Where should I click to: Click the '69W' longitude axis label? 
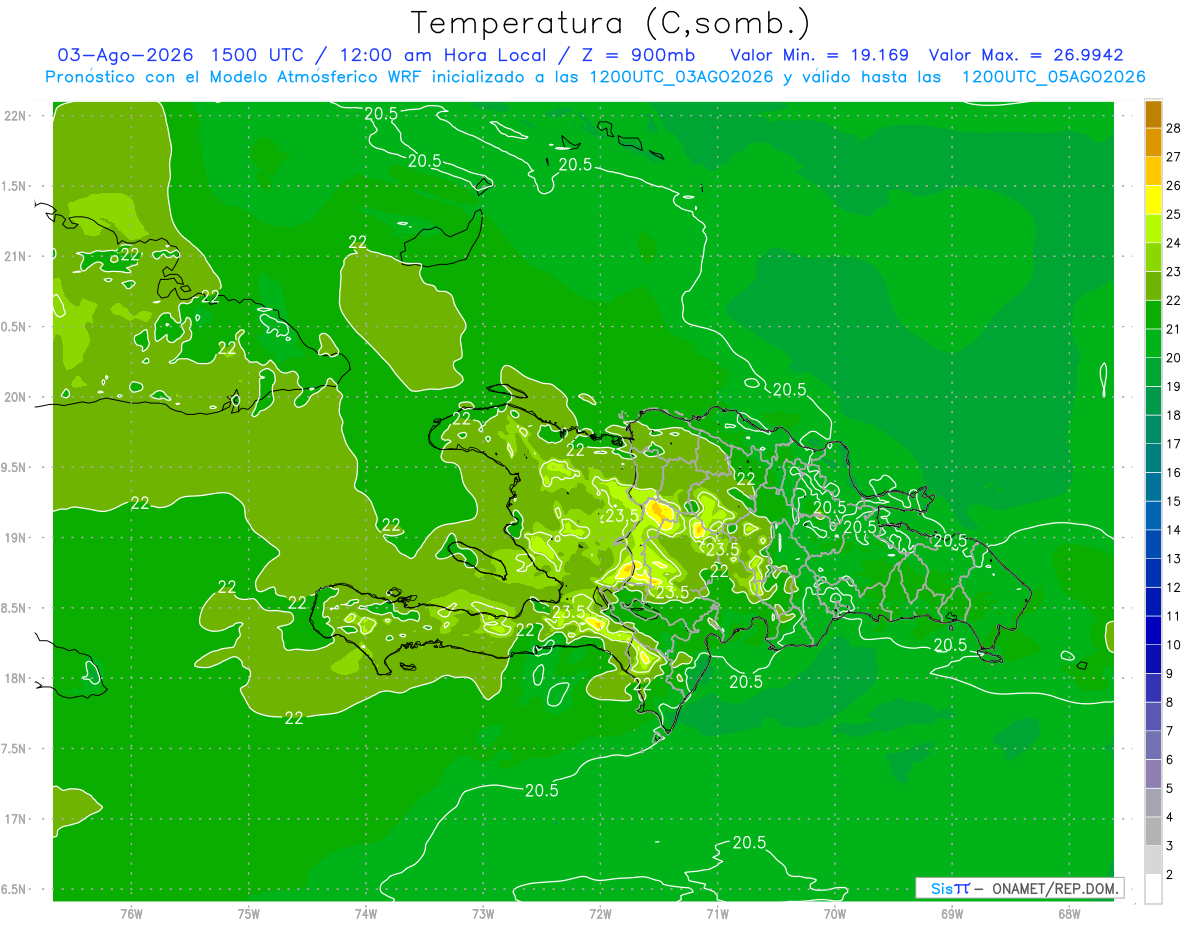click(952, 913)
